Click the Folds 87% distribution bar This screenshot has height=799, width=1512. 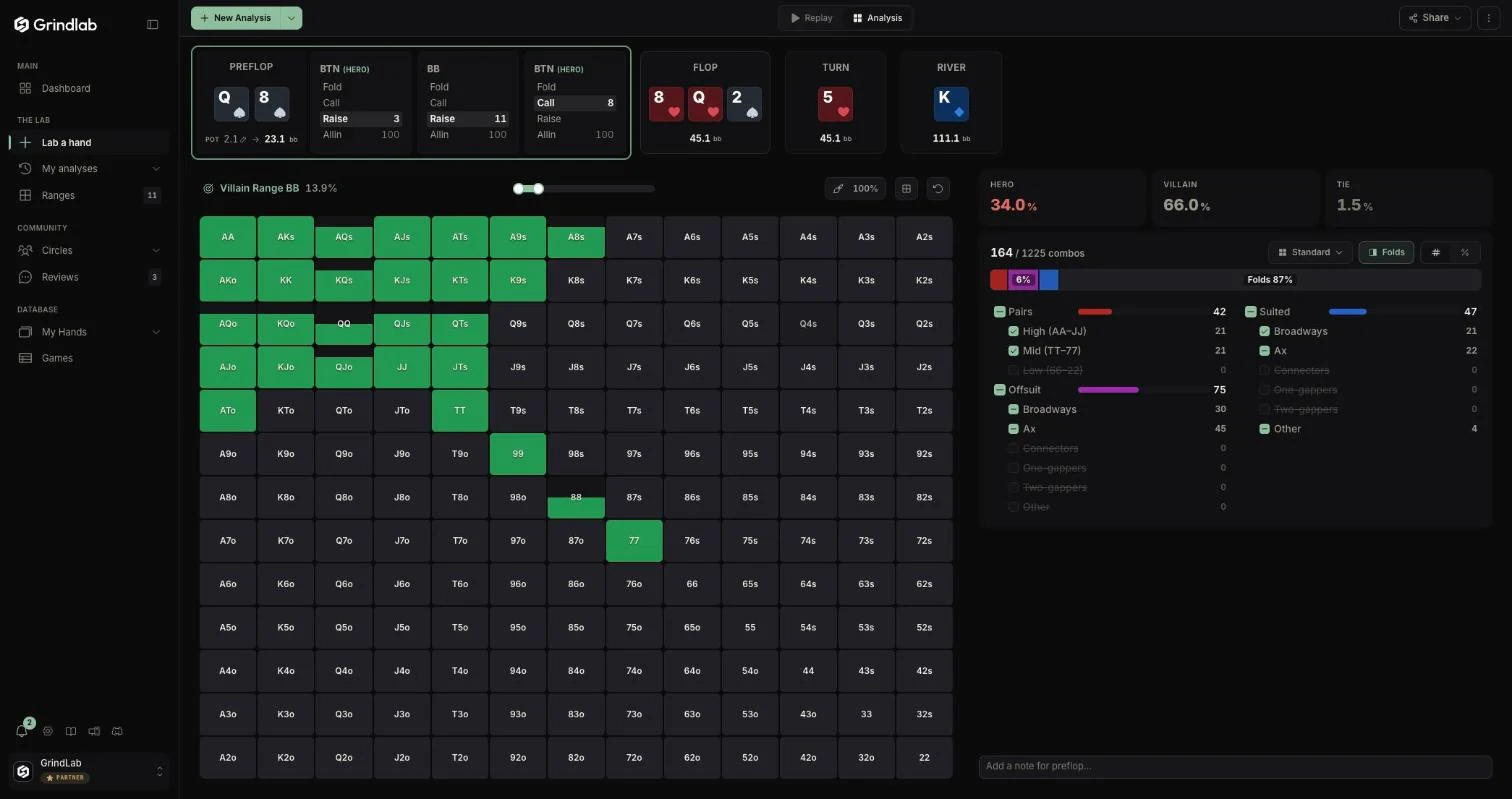[1269, 280]
